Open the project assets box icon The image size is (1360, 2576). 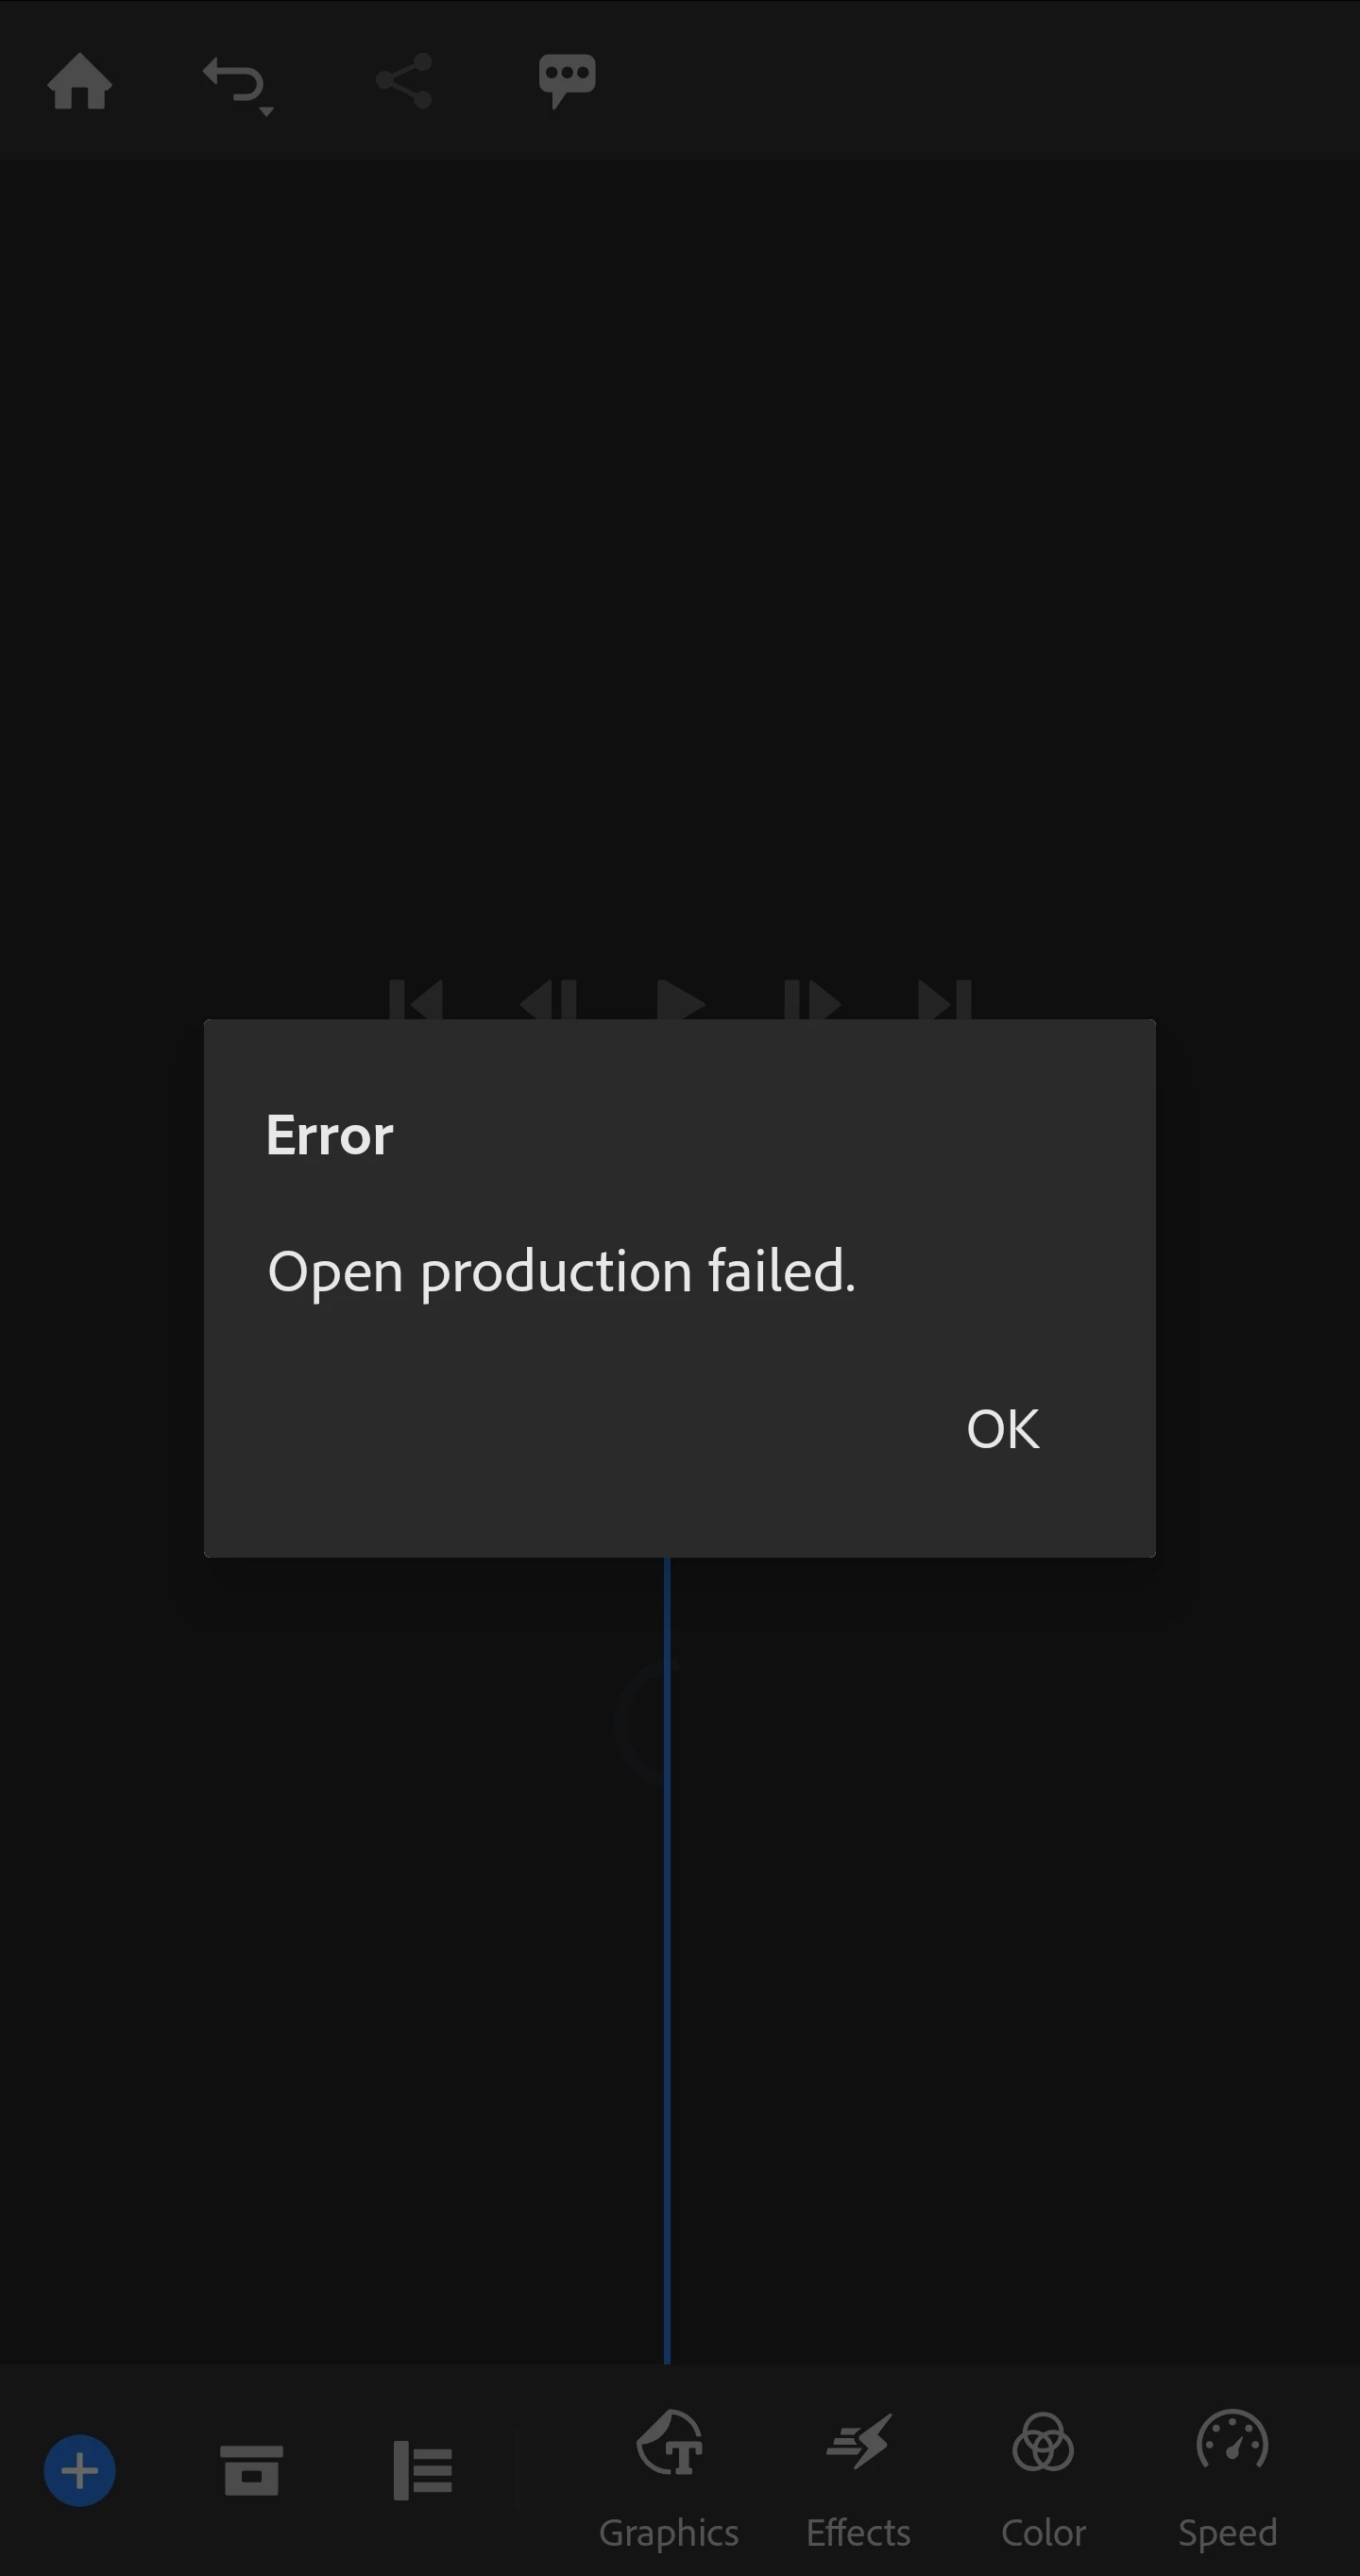tap(251, 2471)
